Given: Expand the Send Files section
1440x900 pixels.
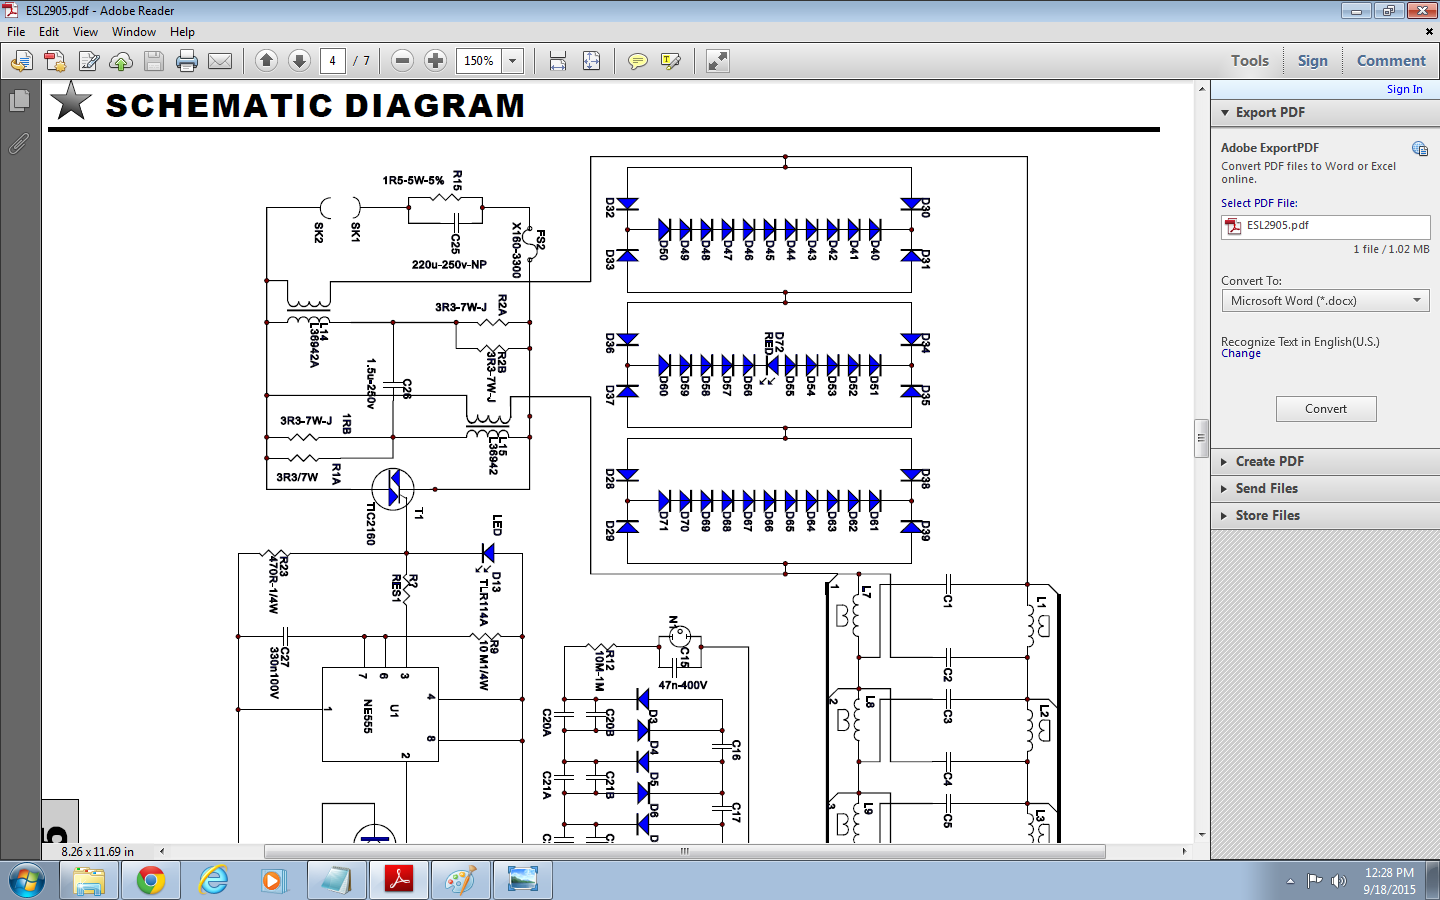Looking at the screenshot, I should pyautogui.click(x=1224, y=489).
